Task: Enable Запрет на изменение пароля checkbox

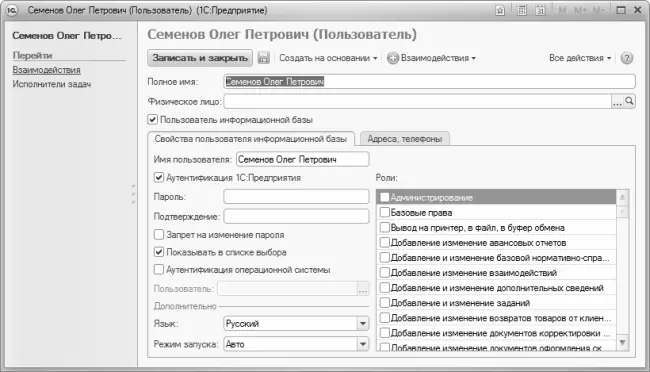Action: (159, 235)
